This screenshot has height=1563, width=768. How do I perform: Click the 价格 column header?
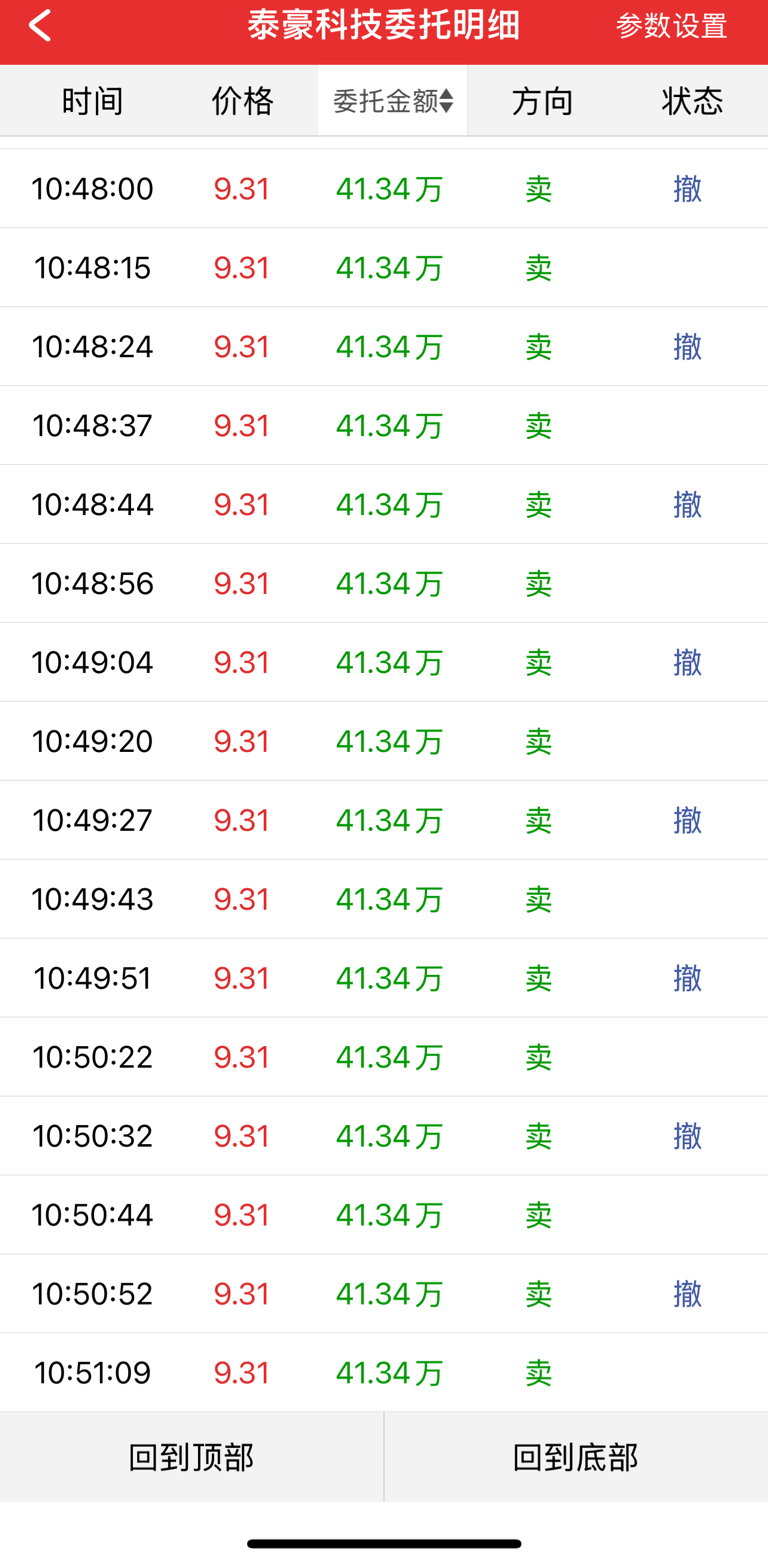point(242,101)
